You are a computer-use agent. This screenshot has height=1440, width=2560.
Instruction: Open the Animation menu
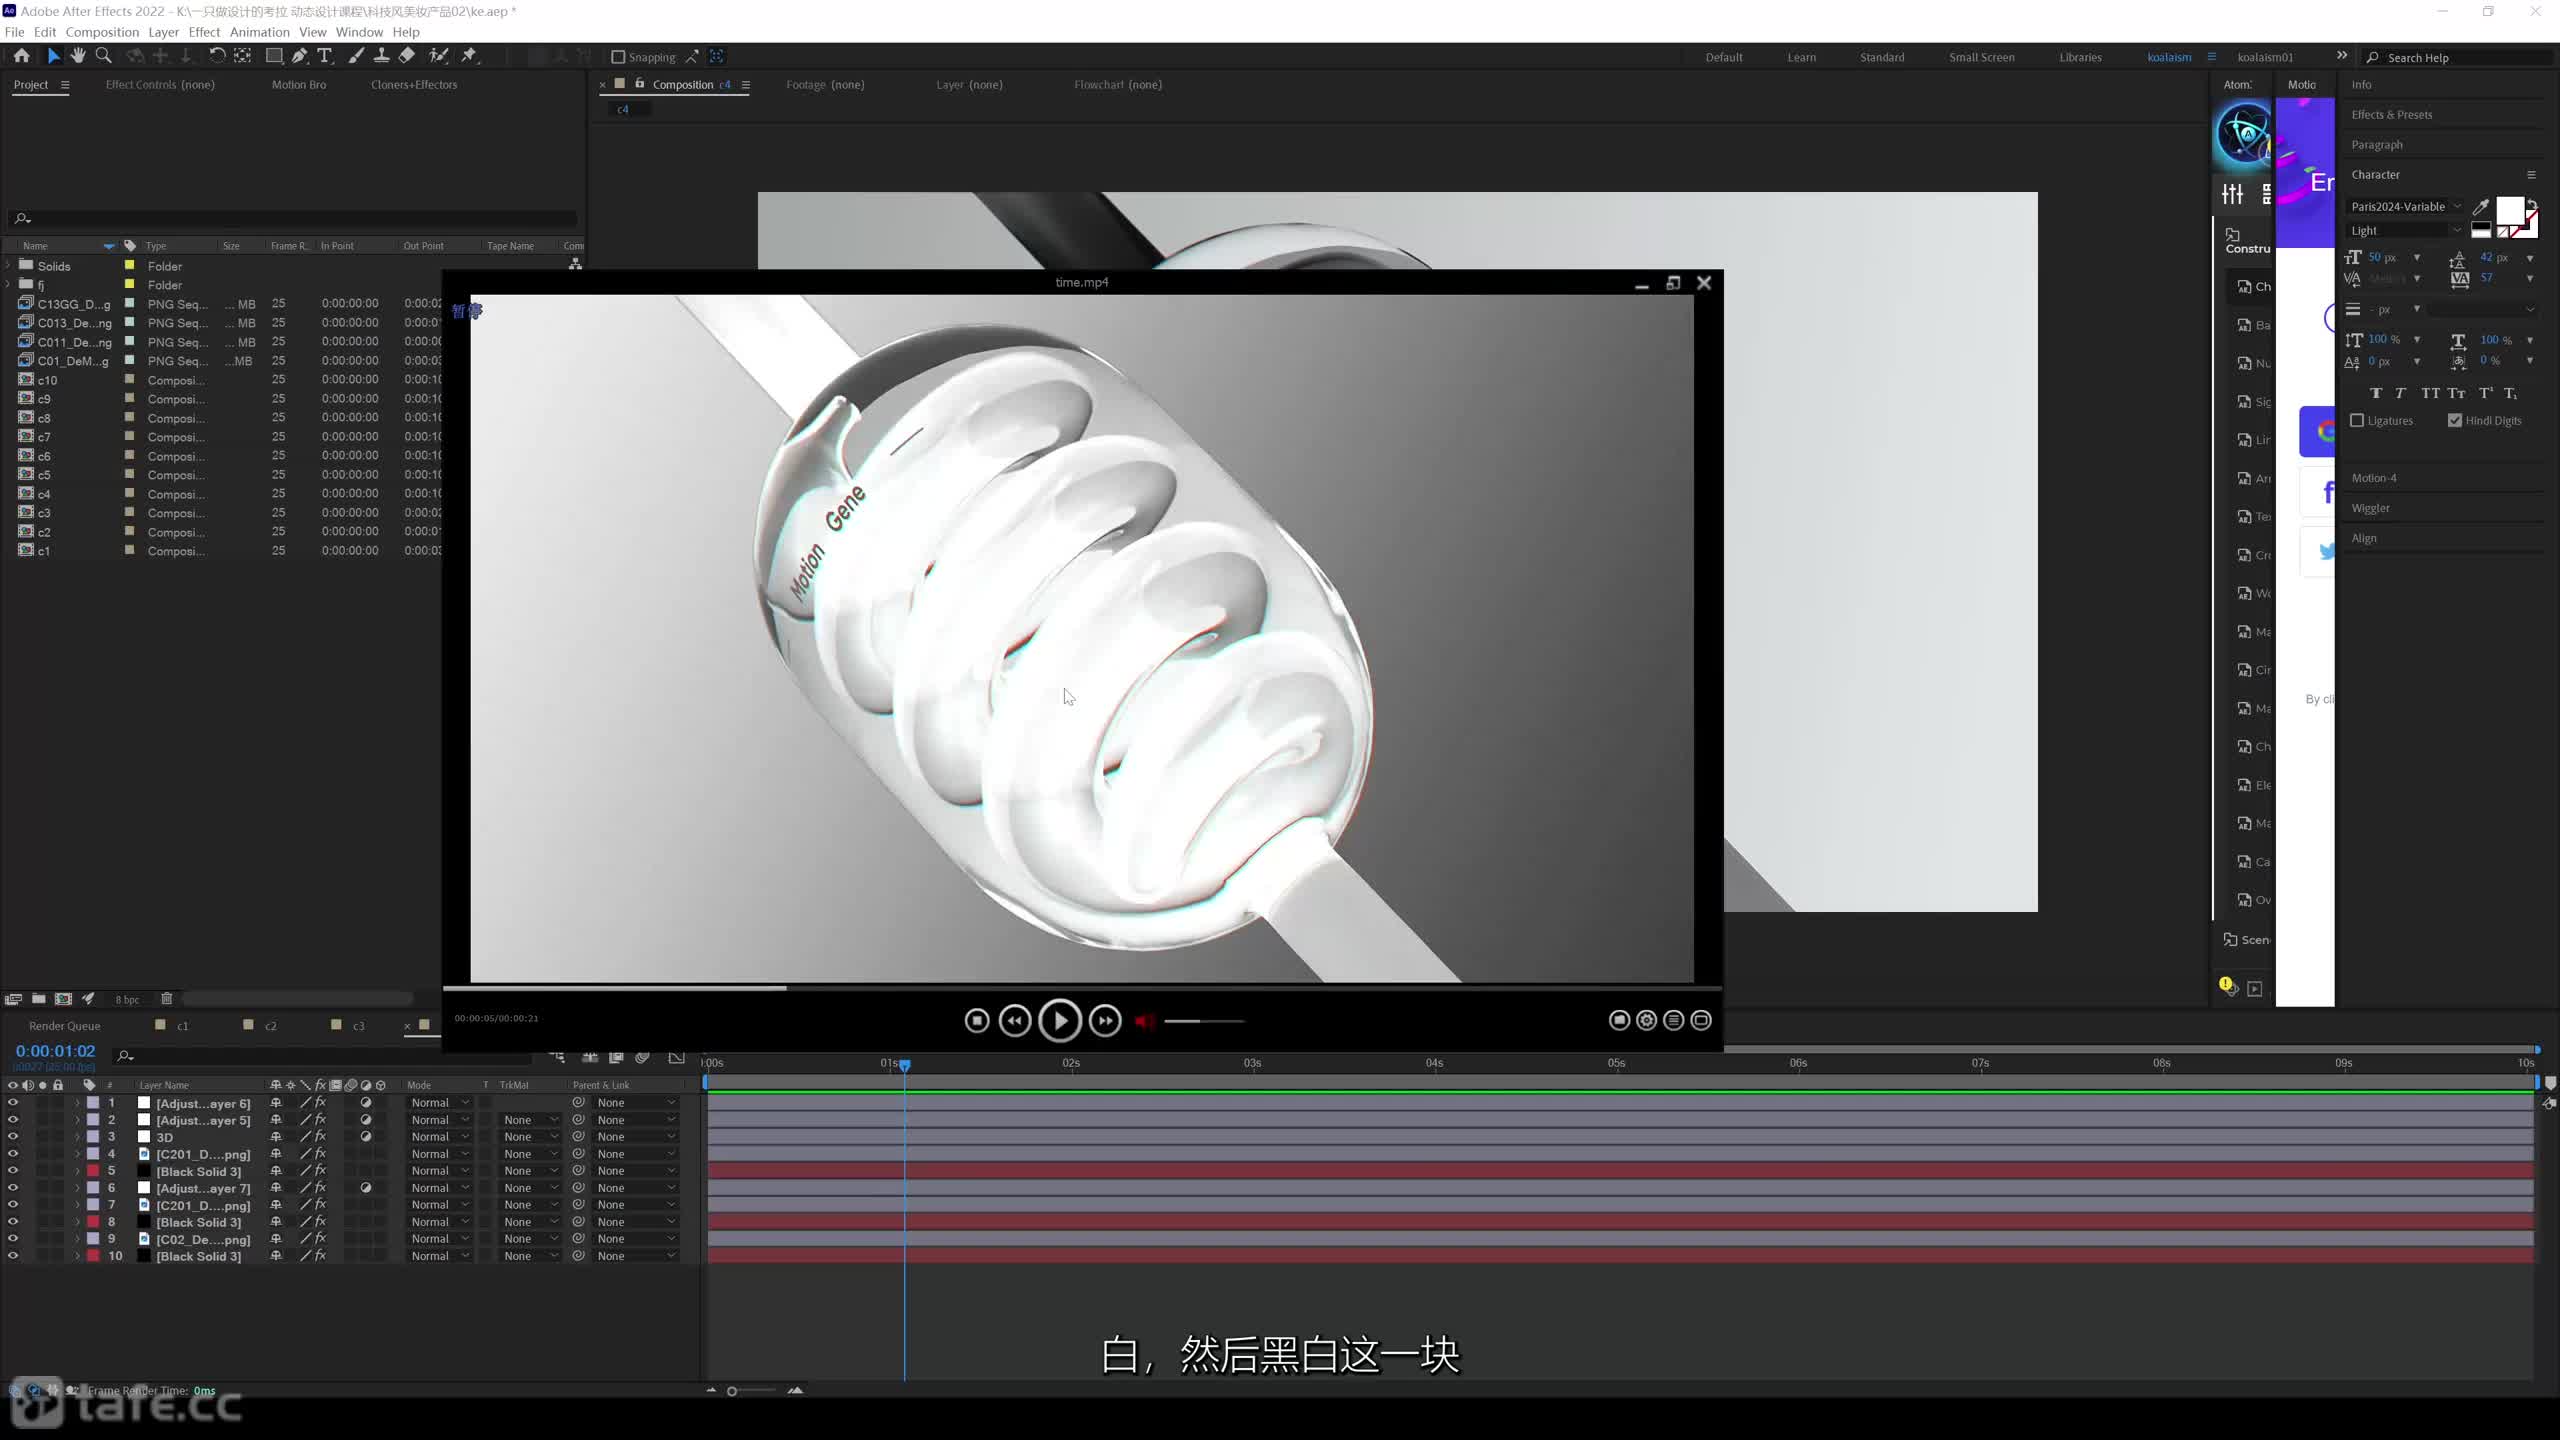[x=259, y=32]
